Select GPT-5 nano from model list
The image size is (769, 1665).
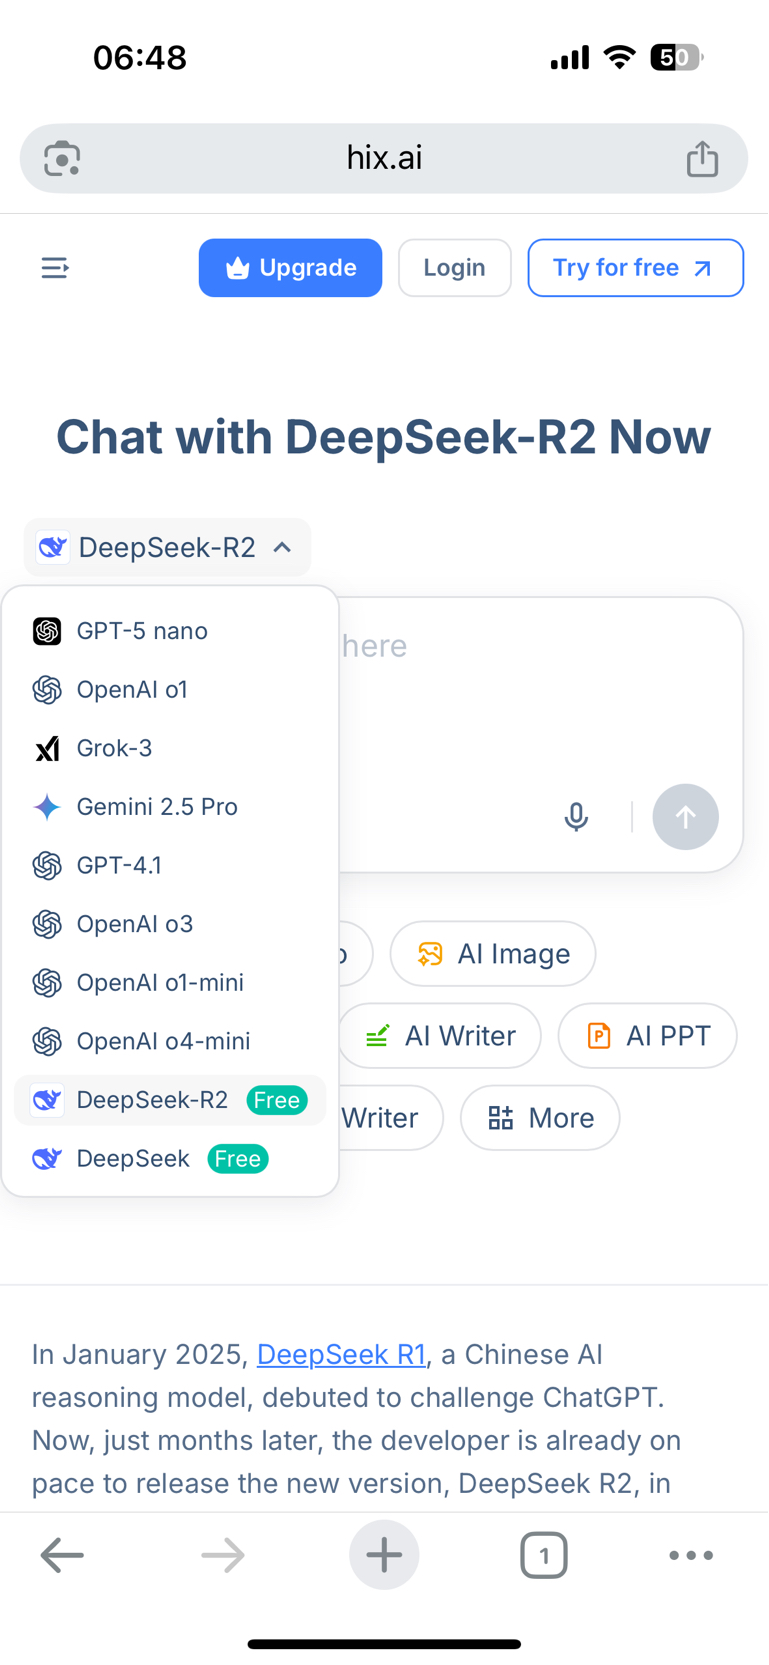point(142,631)
